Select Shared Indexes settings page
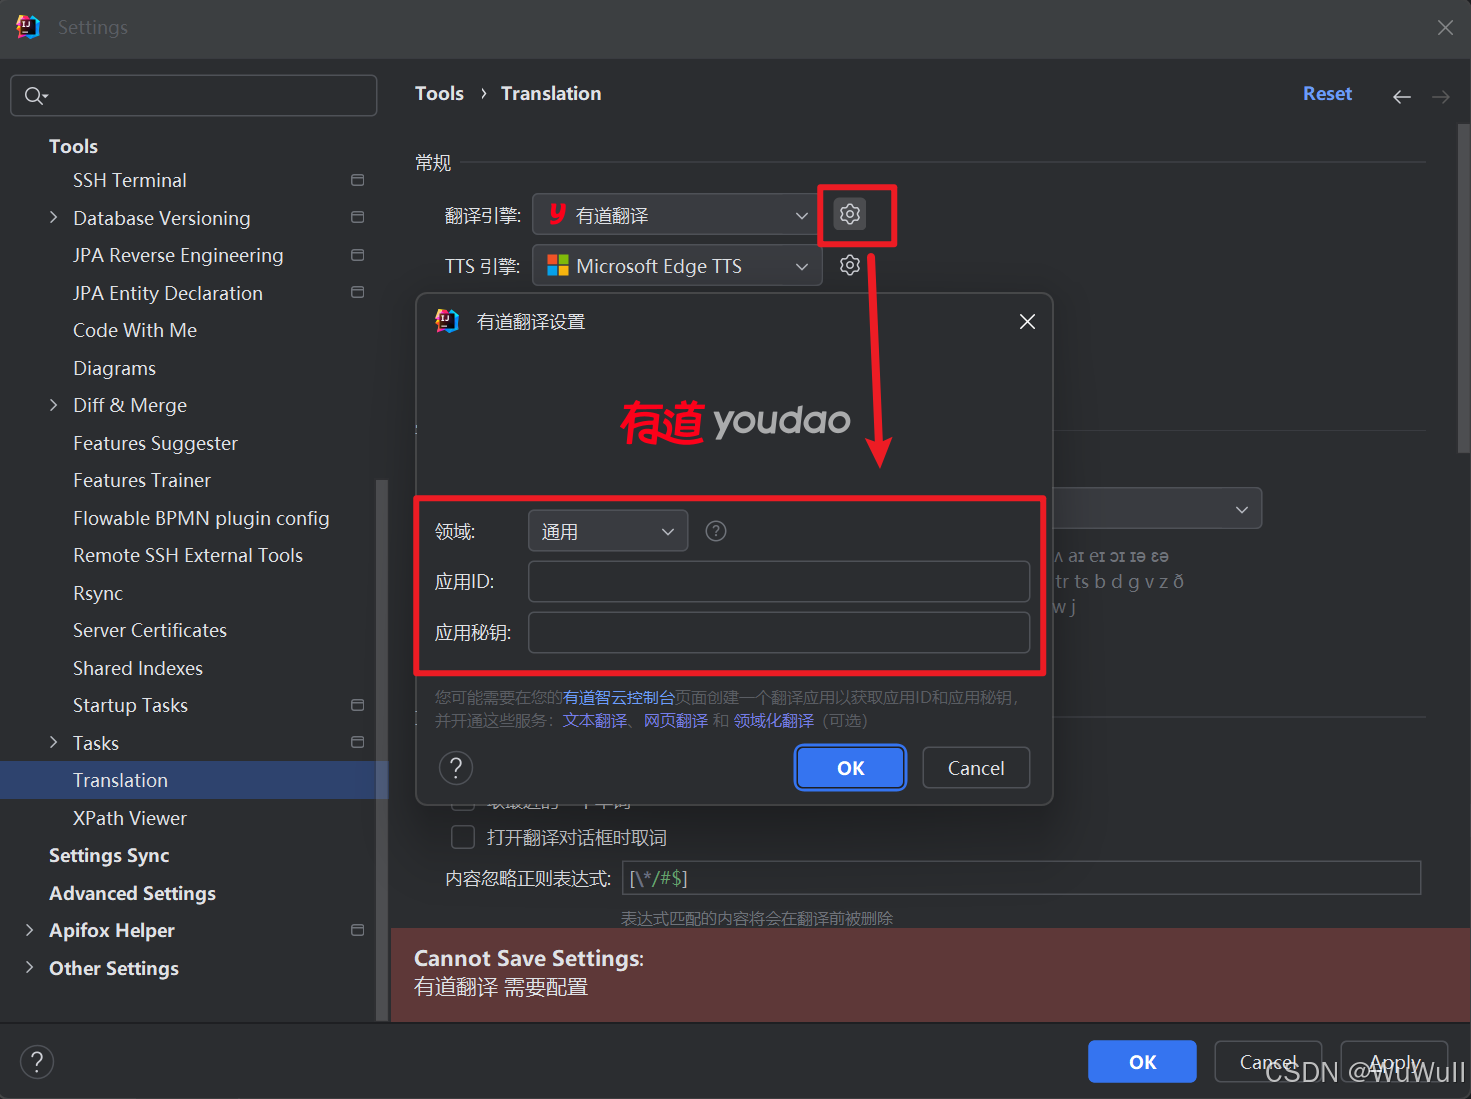The width and height of the screenshot is (1471, 1099). coord(138,668)
